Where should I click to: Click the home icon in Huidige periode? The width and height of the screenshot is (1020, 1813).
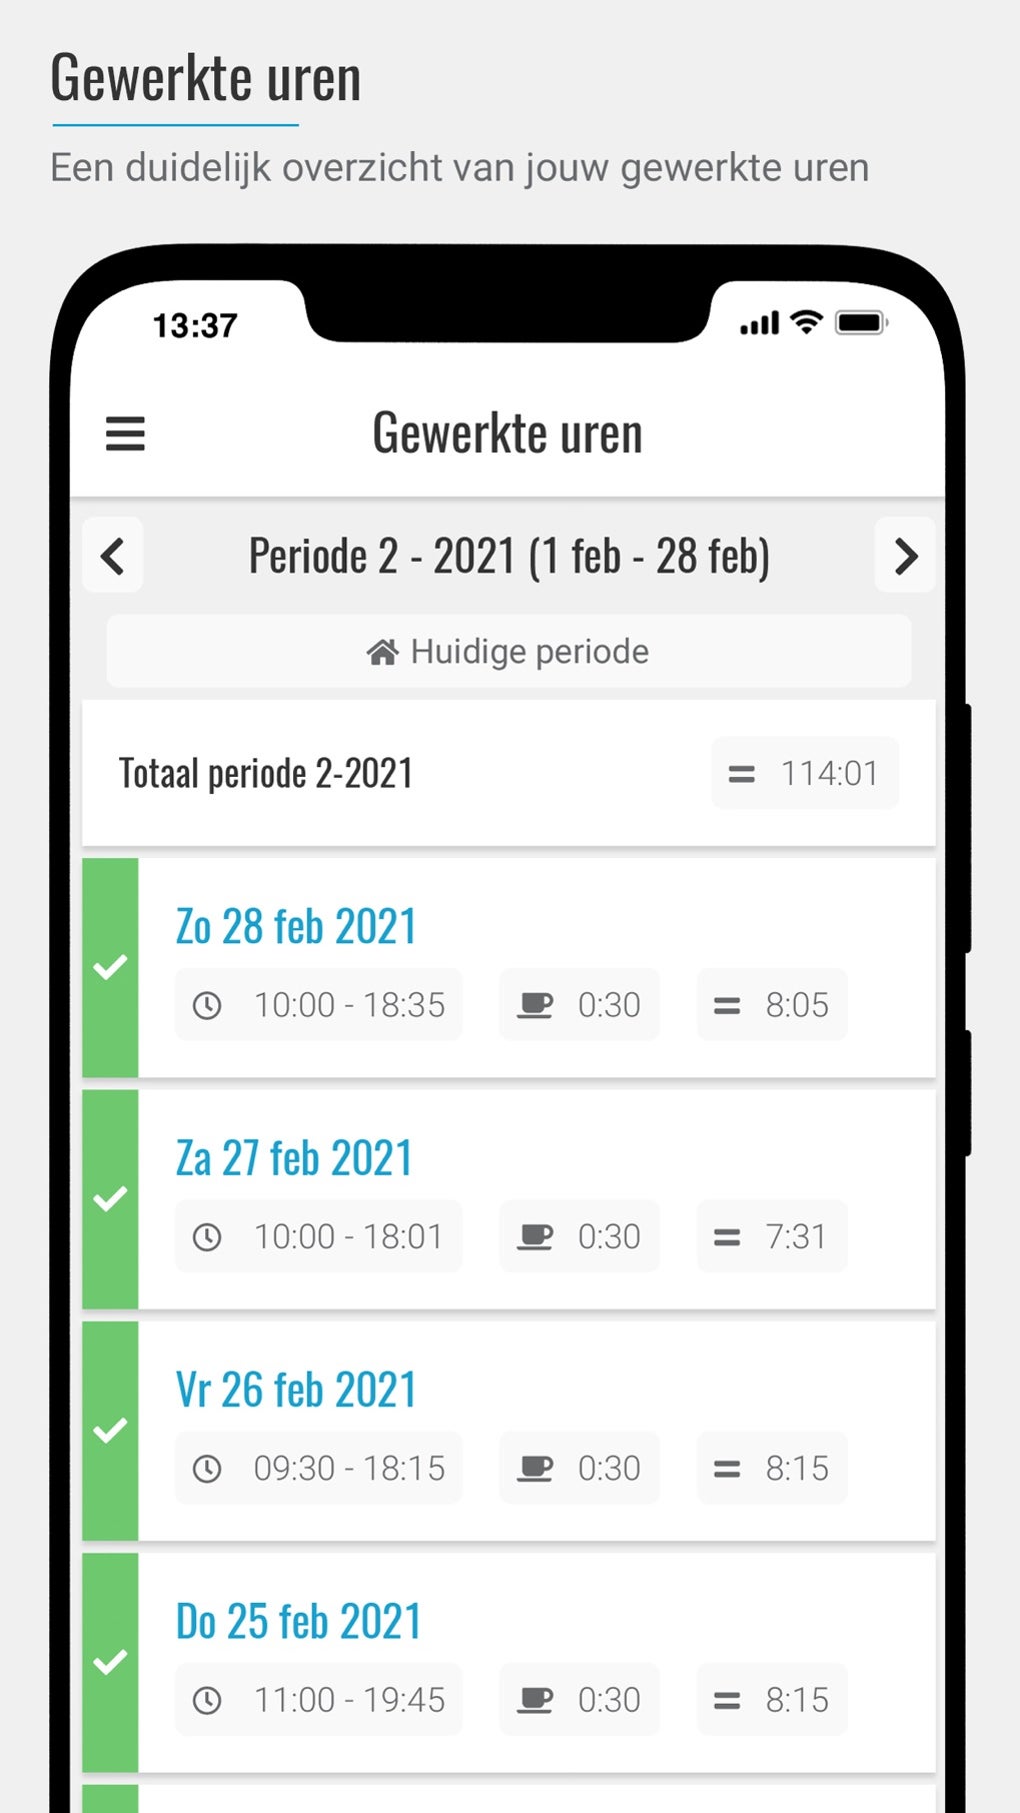coord(382,653)
